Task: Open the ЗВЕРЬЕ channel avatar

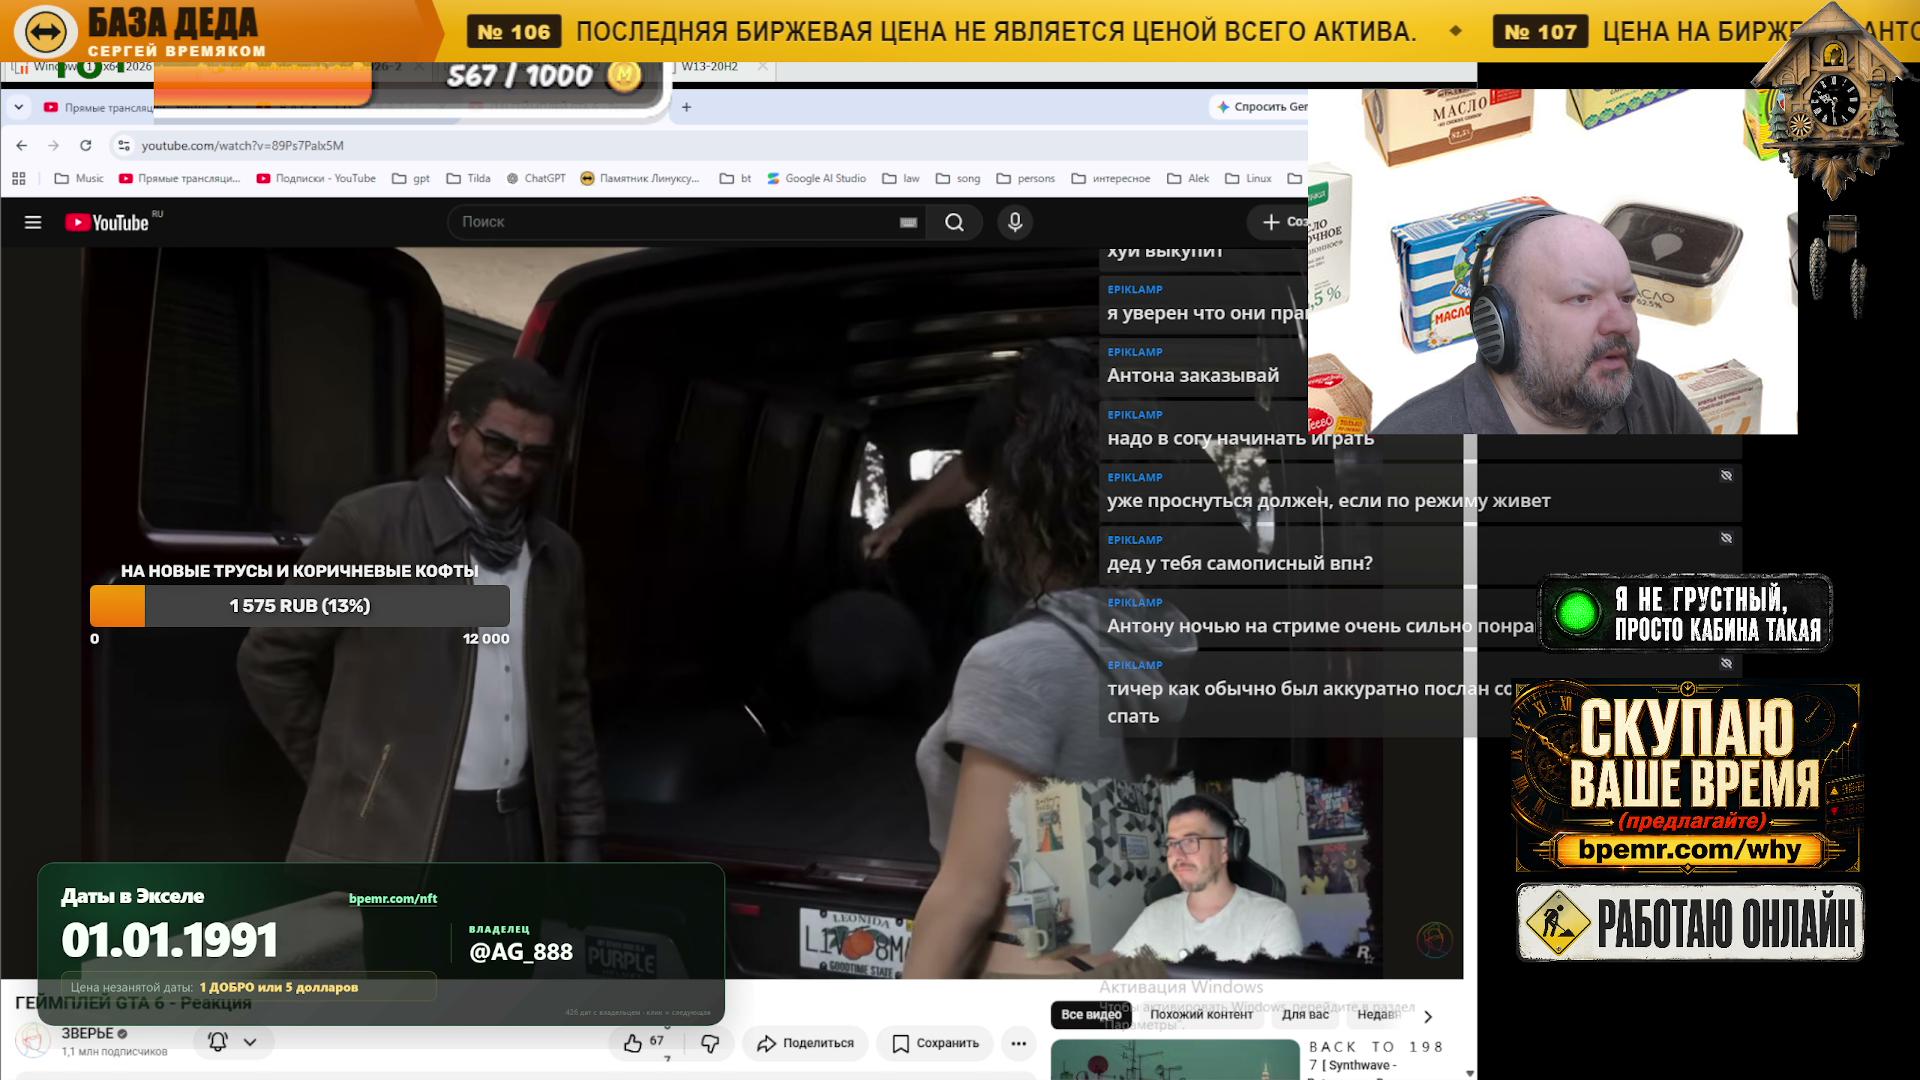Action: click(x=33, y=1041)
